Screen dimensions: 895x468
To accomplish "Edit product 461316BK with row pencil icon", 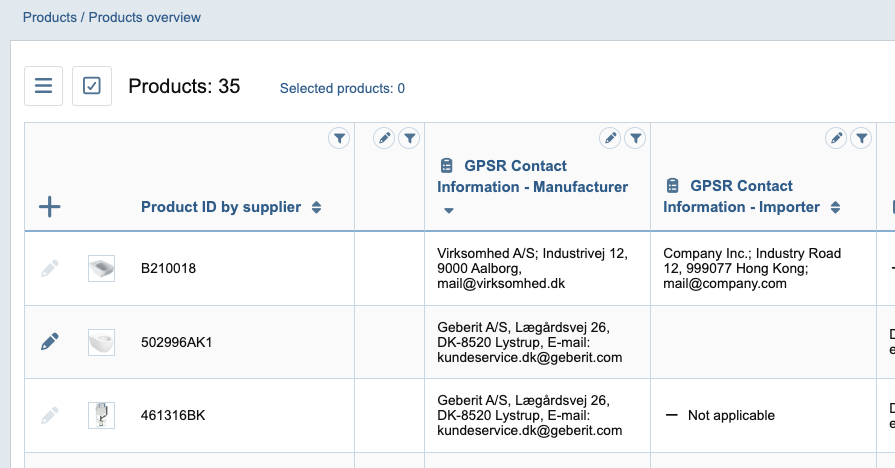I will coord(50,415).
